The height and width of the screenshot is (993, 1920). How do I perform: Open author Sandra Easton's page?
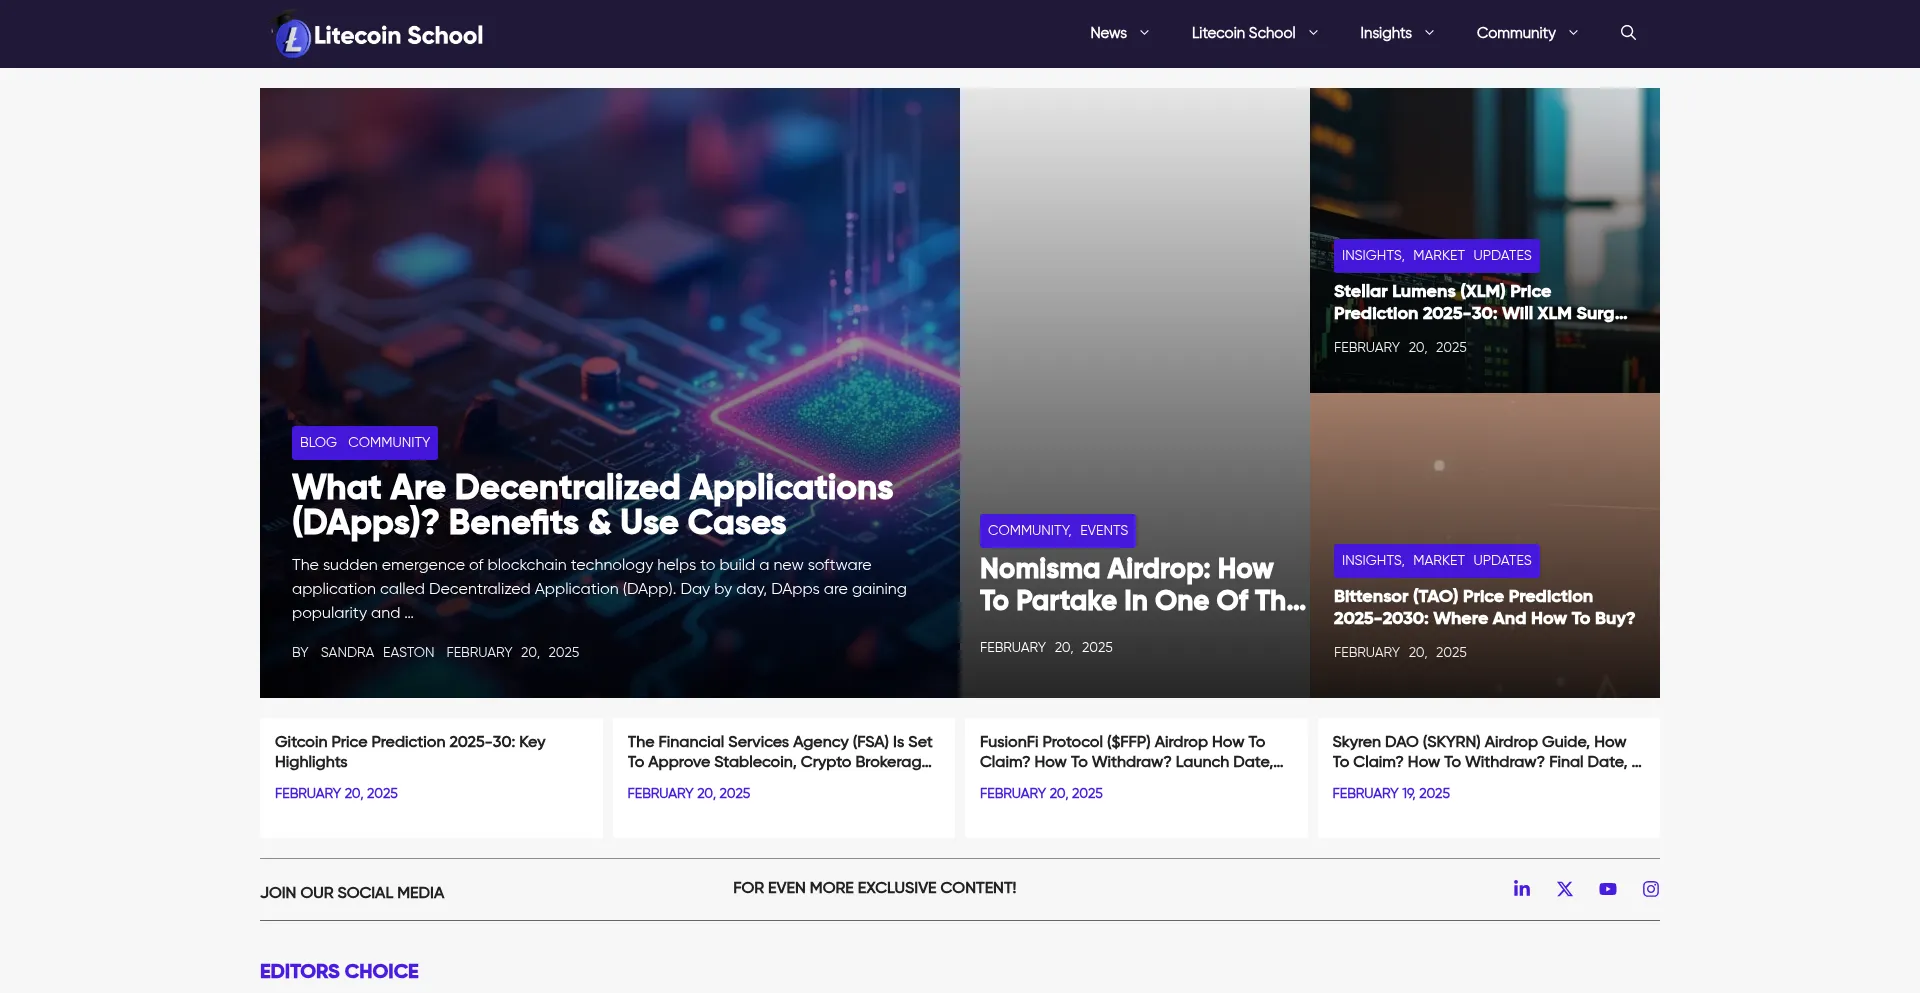click(377, 652)
